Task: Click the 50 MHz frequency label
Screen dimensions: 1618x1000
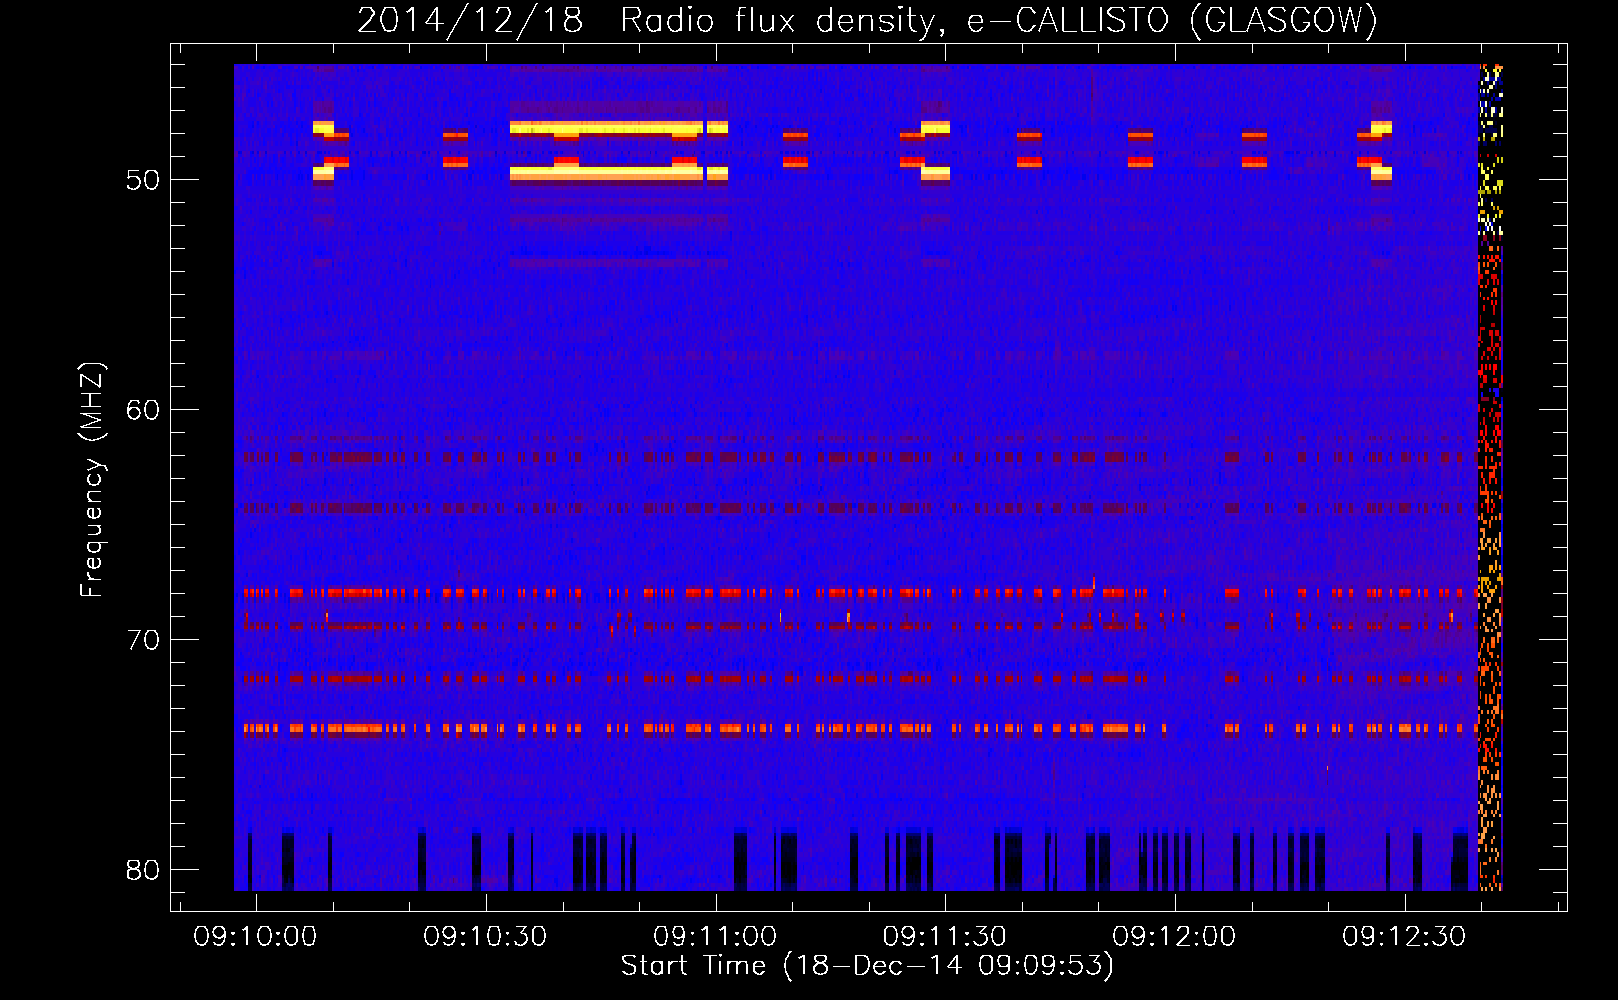Action: point(143,180)
